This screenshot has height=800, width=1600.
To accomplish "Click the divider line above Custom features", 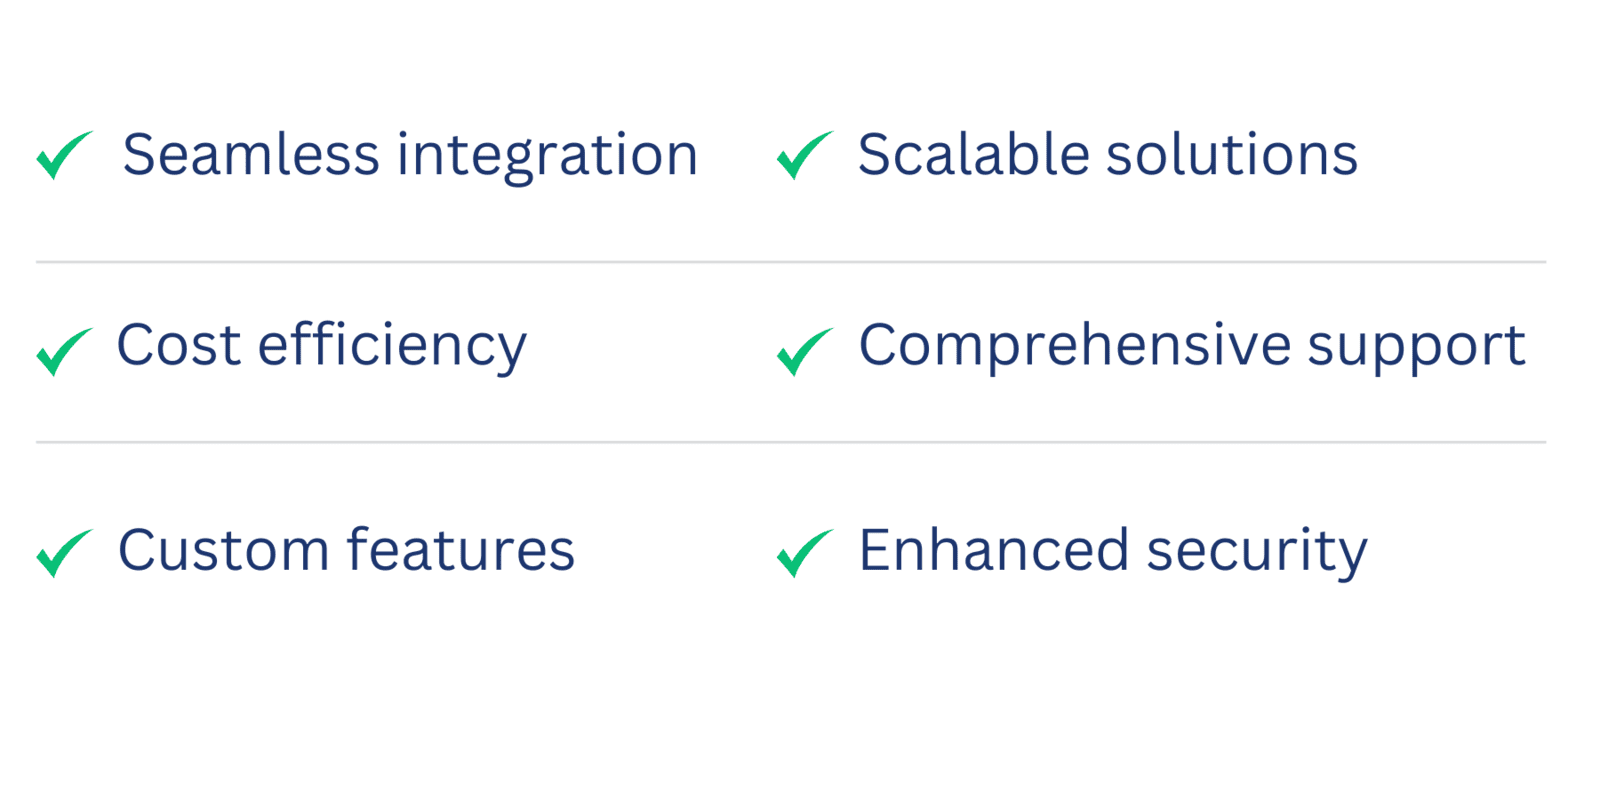I will coord(791,442).
